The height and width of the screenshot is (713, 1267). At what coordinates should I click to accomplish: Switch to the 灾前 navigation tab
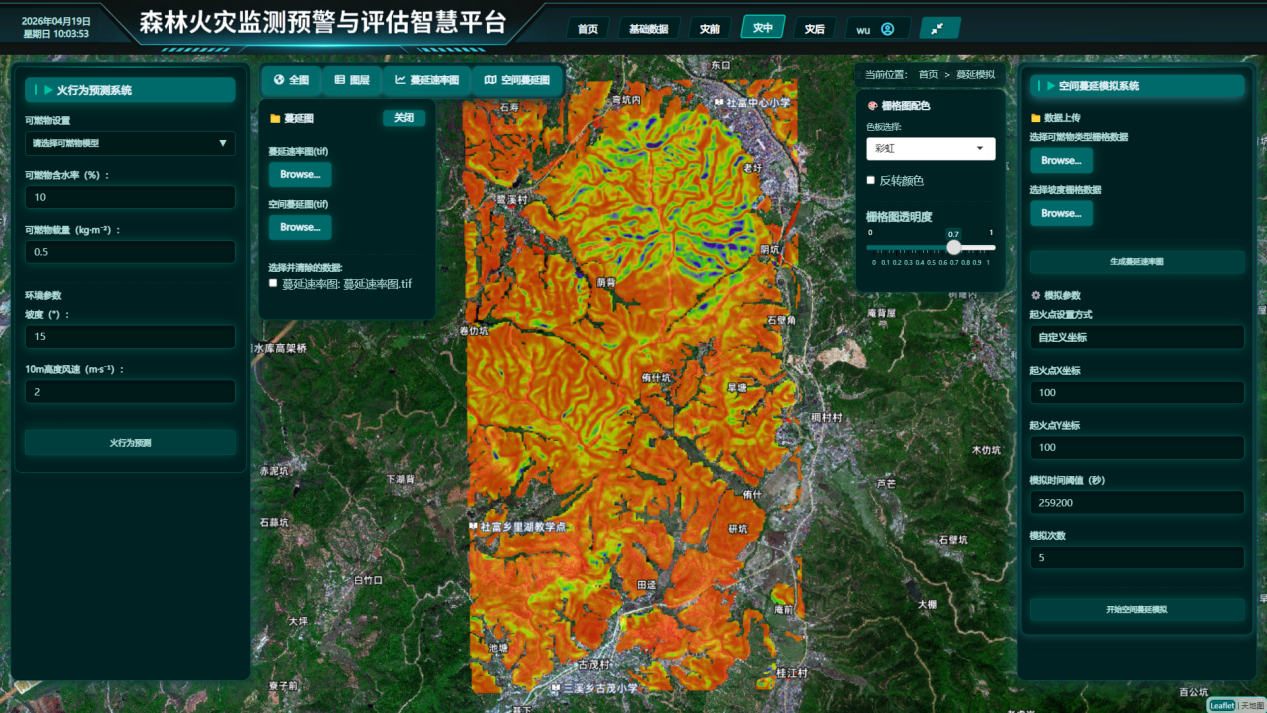click(709, 29)
